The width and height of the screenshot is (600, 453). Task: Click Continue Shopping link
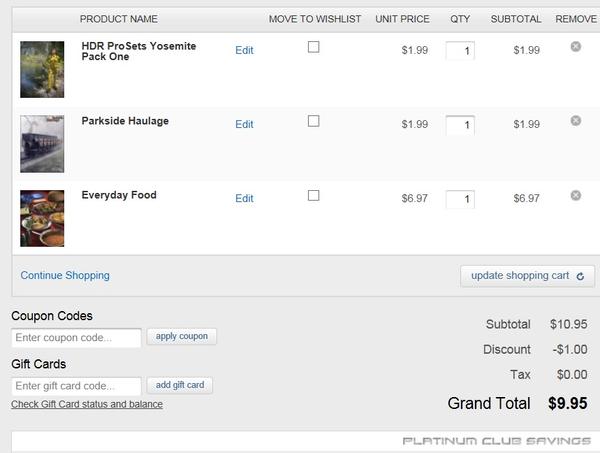click(x=65, y=275)
